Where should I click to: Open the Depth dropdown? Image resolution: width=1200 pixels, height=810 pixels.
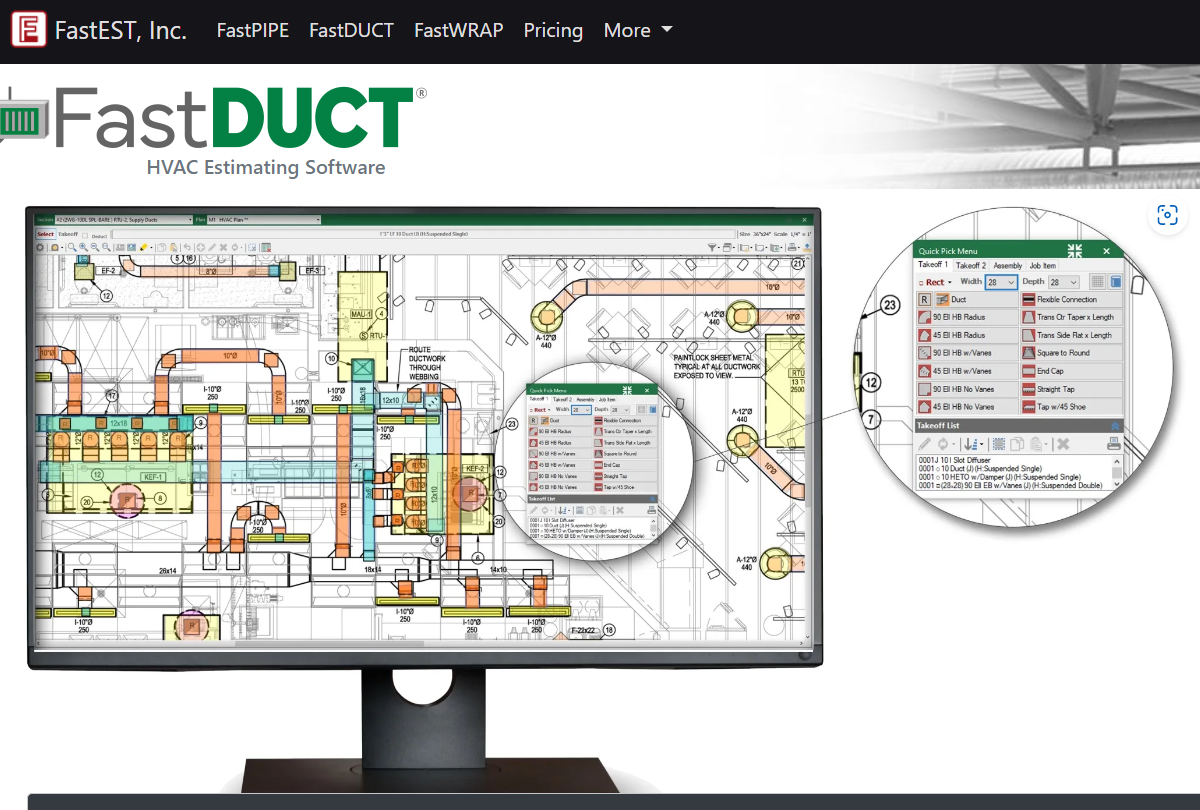1064,282
